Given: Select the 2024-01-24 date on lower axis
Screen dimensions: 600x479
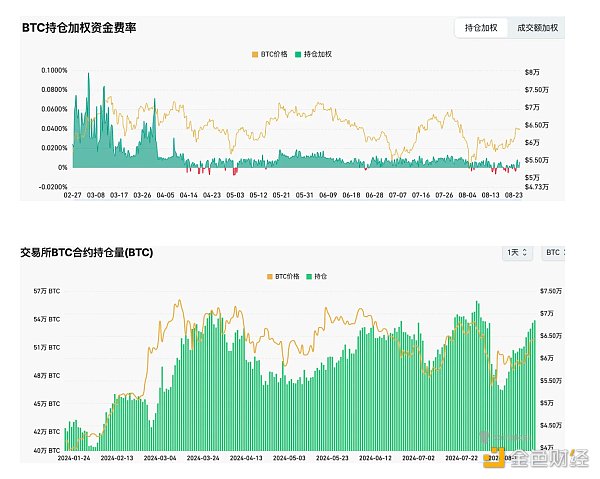Looking at the screenshot, I should (78, 458).
